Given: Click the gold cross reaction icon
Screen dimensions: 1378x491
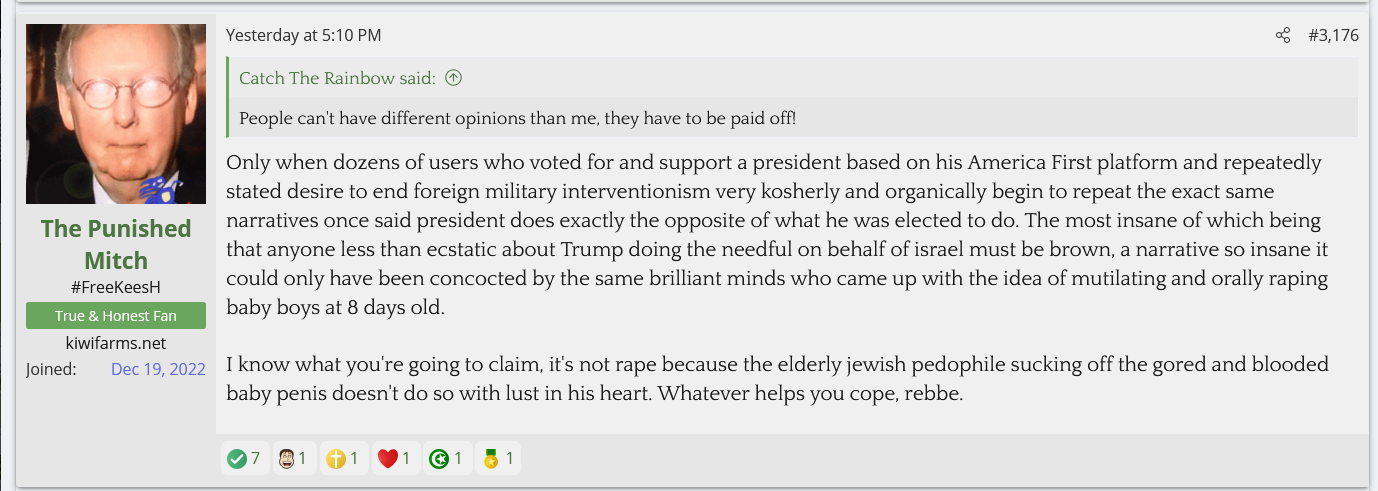Looking at the screenshot, I should click(x=336, y=459).
